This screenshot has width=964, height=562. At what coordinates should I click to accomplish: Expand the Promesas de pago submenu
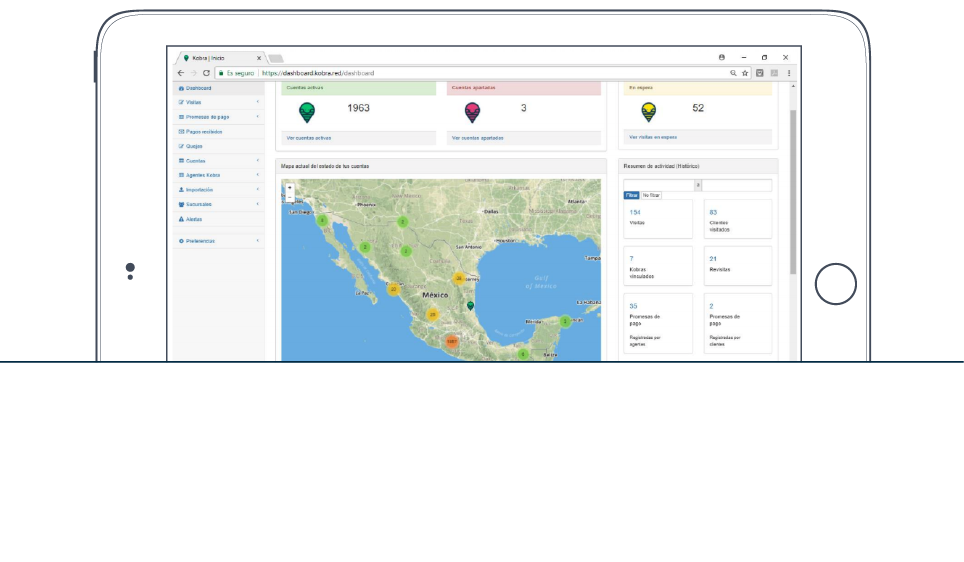tap(216, 117)
